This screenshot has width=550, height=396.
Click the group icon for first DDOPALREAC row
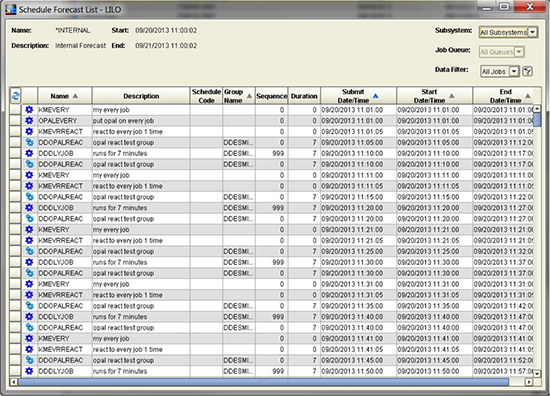coord(29,142)
